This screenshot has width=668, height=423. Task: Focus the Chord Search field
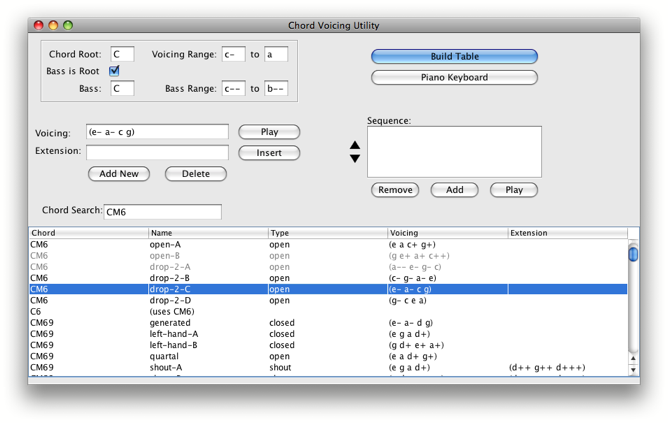(x=162, y=212)
